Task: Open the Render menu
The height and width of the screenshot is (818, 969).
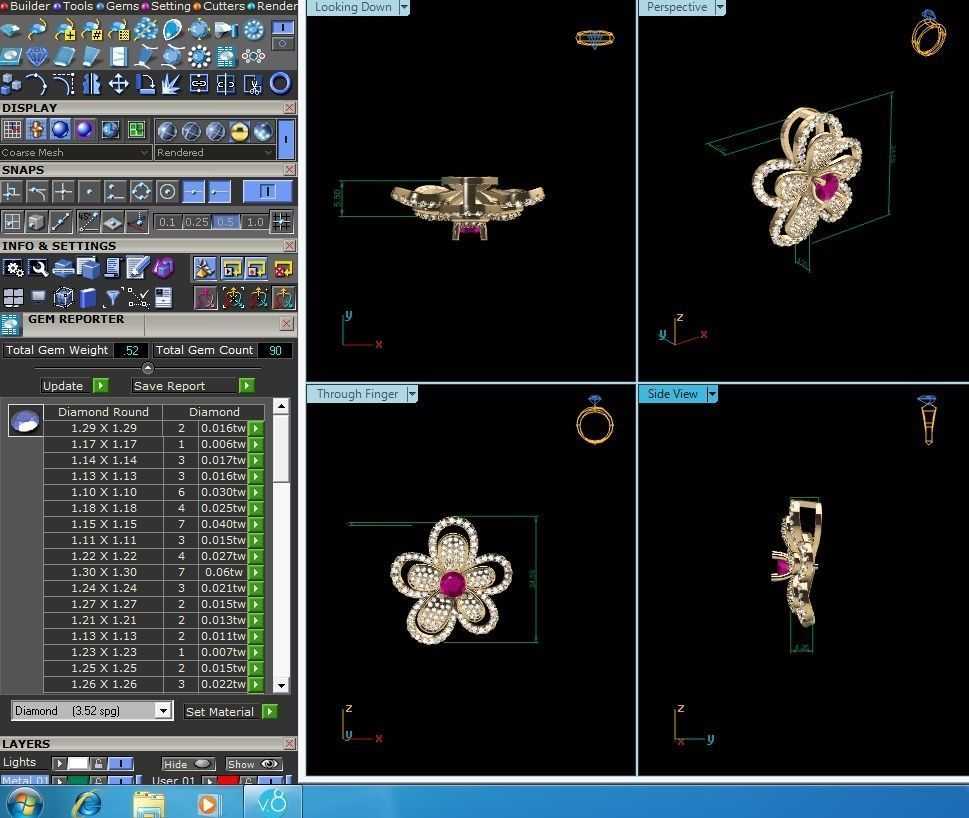Action: point(273,6)
